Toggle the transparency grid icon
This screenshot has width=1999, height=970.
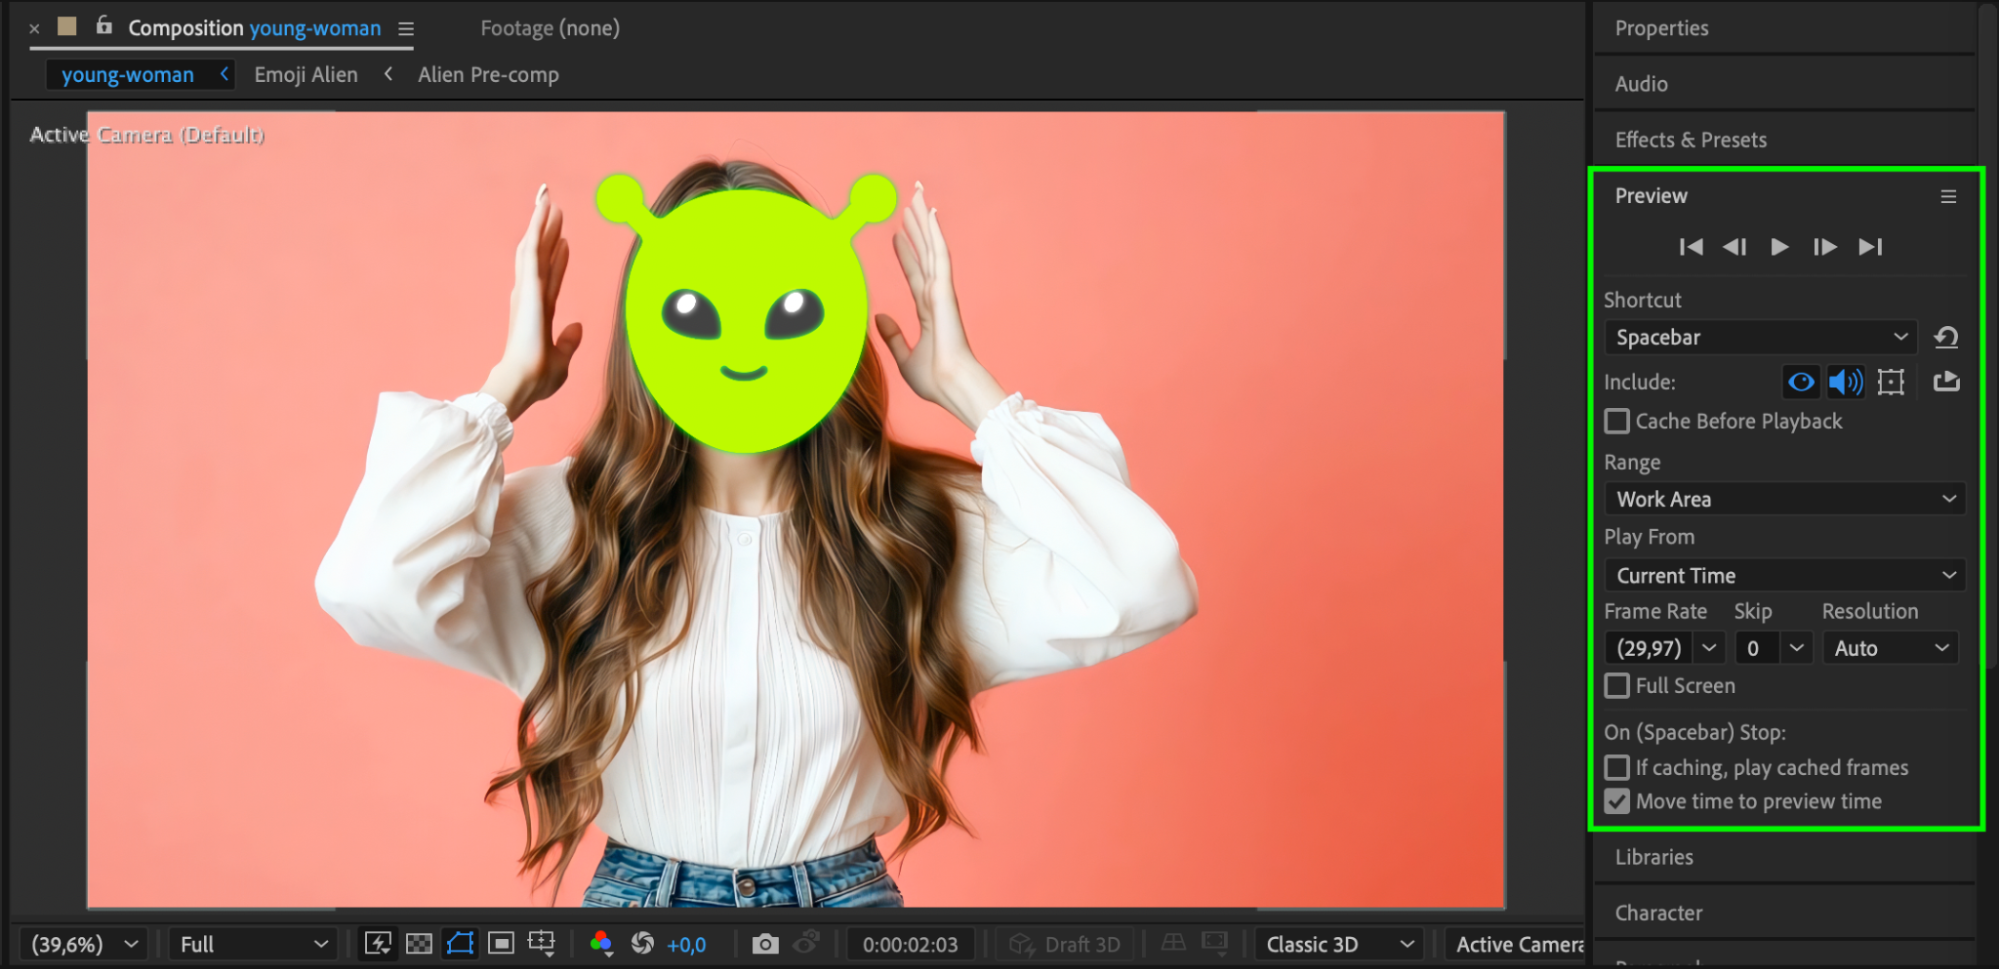[419, 944]
